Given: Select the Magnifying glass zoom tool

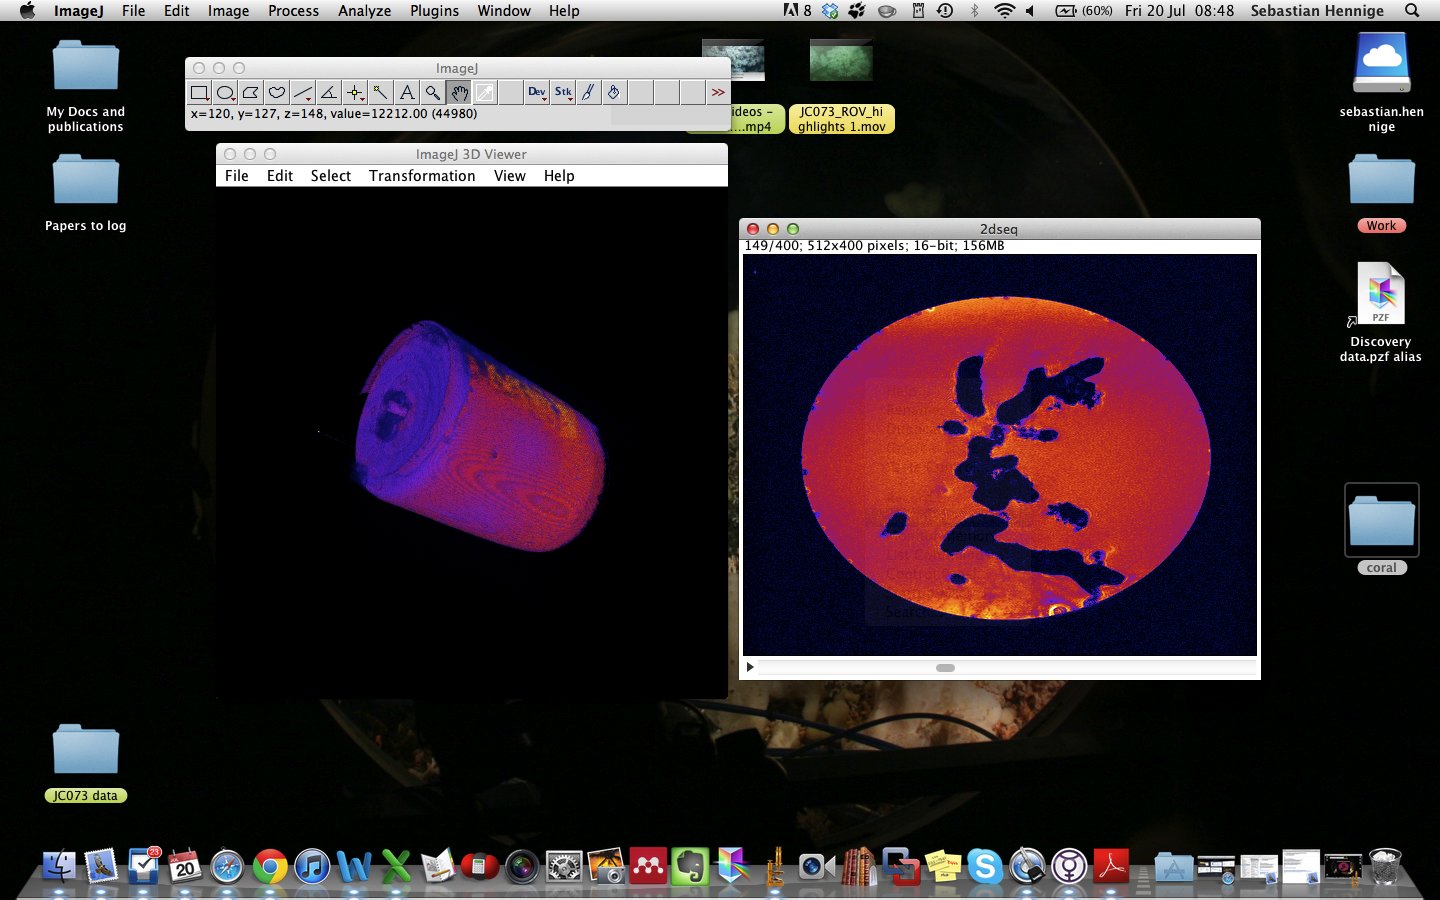Looking at the screenshot, I should [x=433, y=93].
